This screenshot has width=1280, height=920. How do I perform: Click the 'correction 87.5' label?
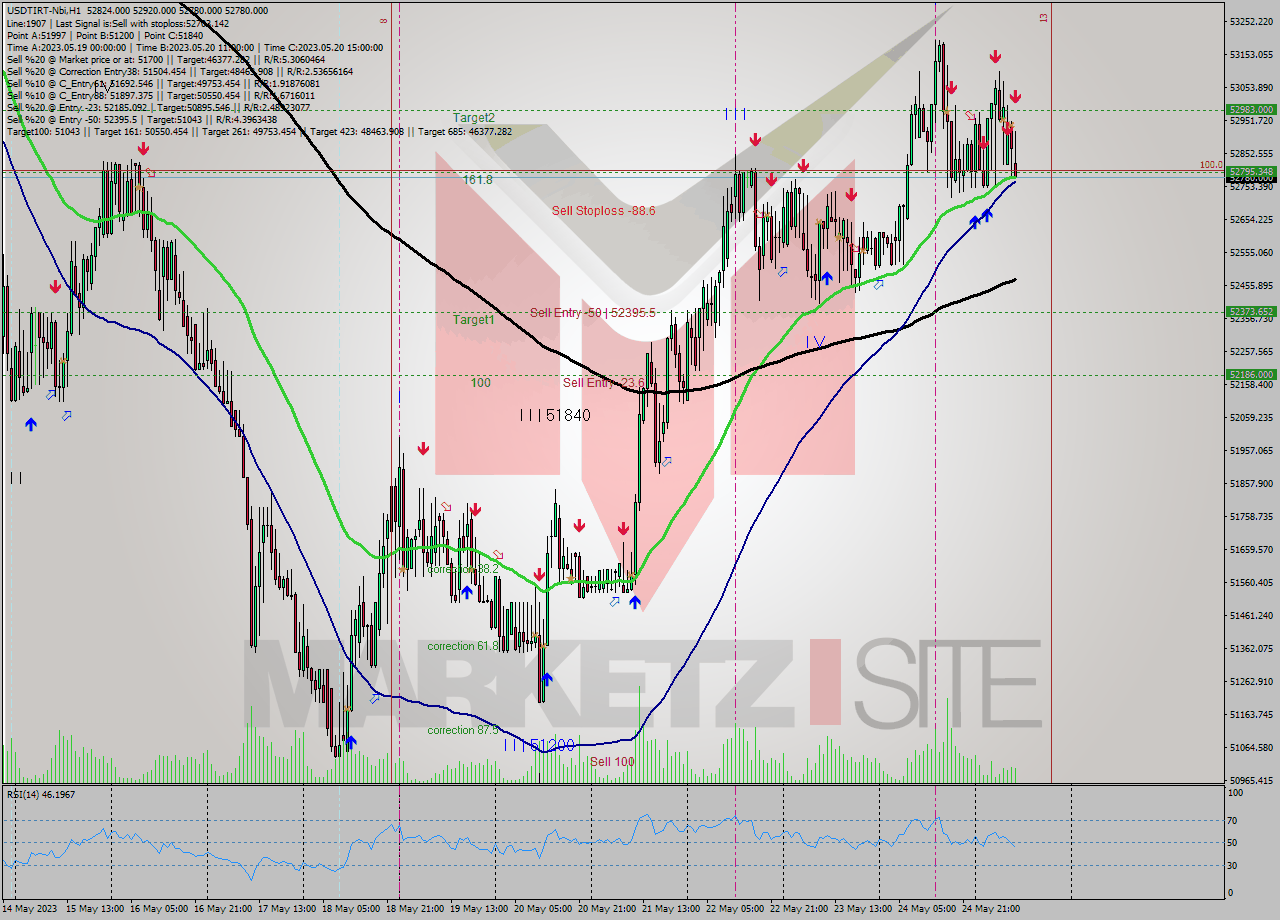click(463, 730)
